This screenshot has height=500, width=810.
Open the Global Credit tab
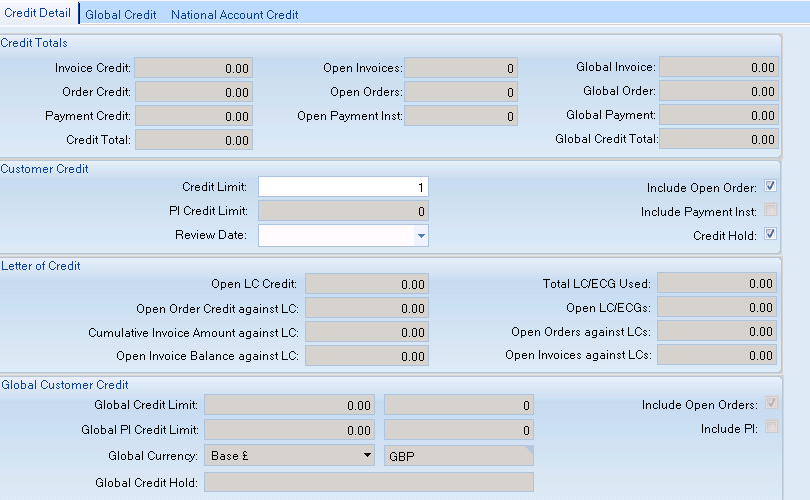(121, 15)
